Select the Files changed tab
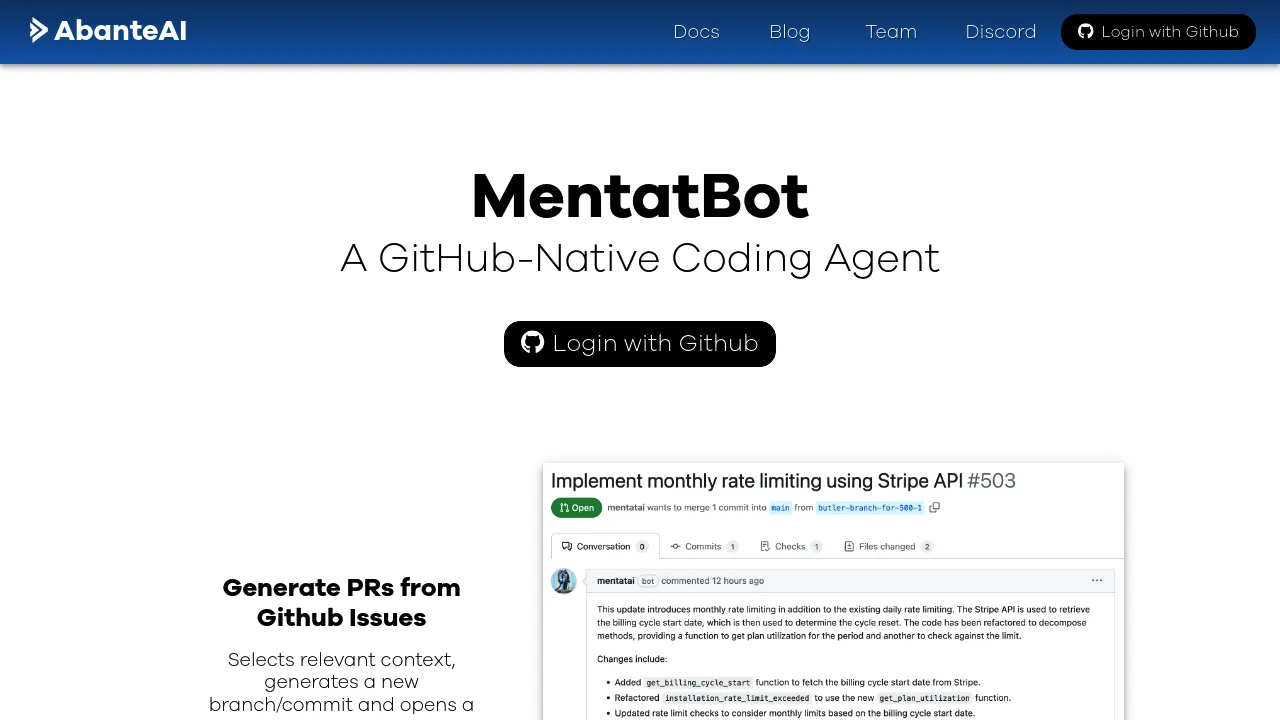Image resolution: width=1280 pixels, height=720 pixels. click(x=888, y=547)
